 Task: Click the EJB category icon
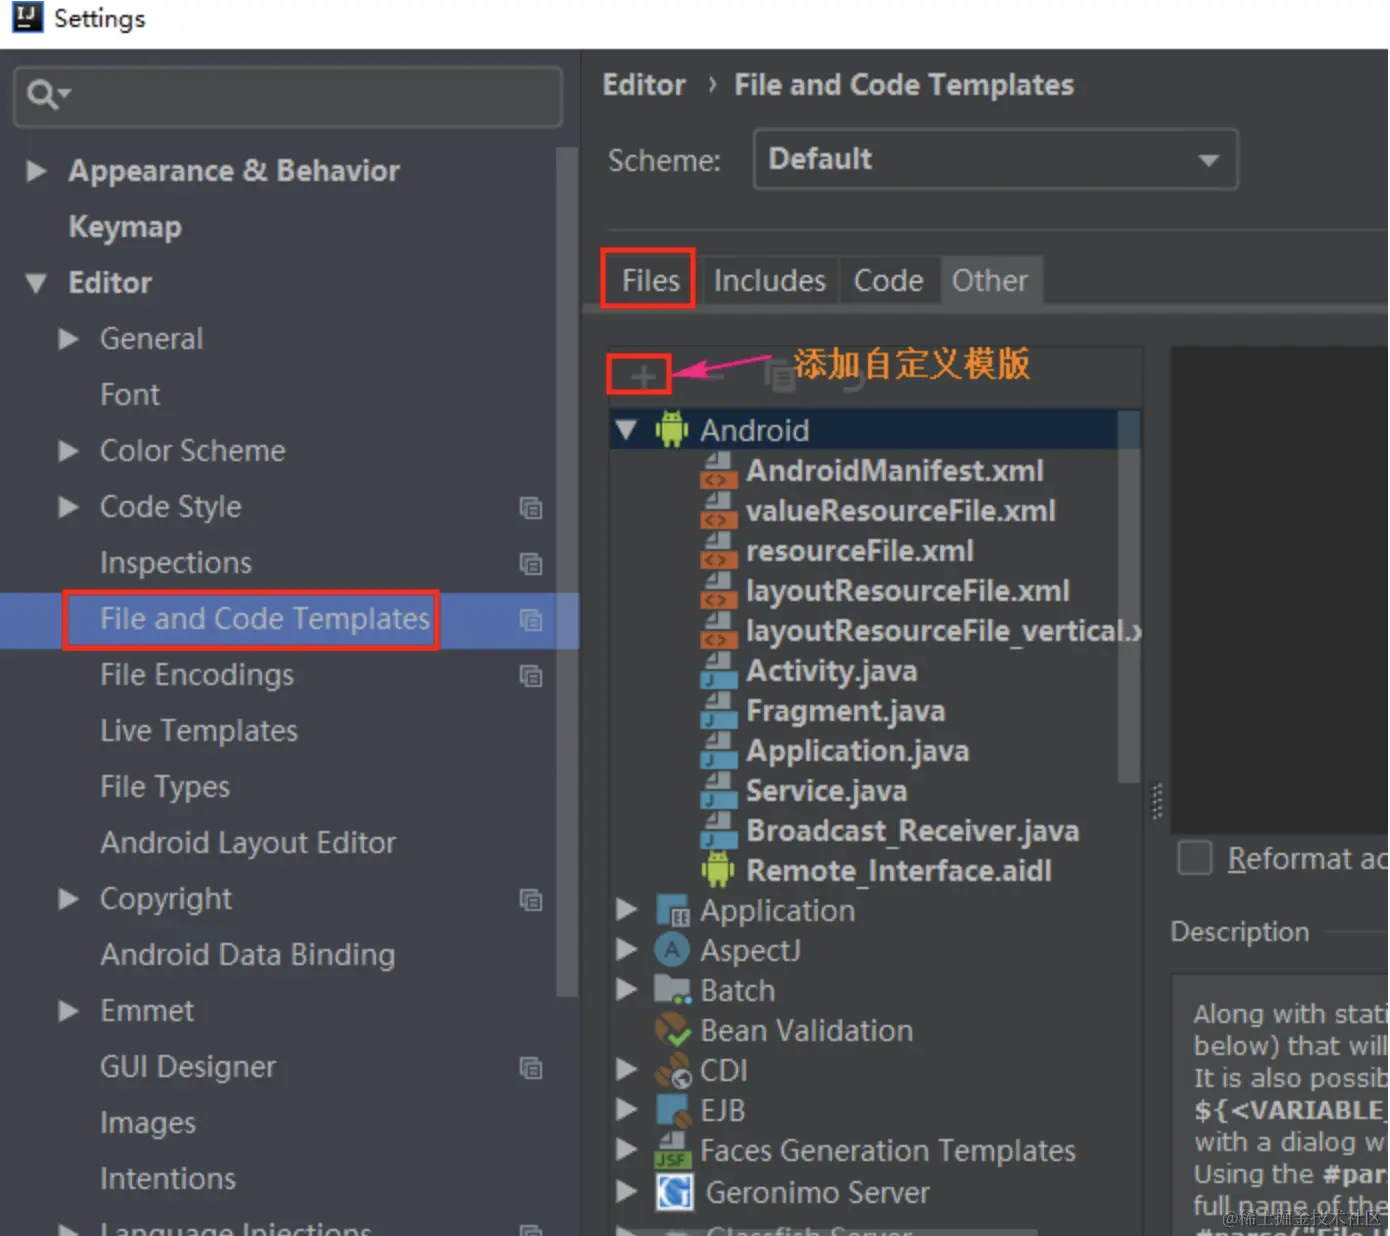(672, 1110)
